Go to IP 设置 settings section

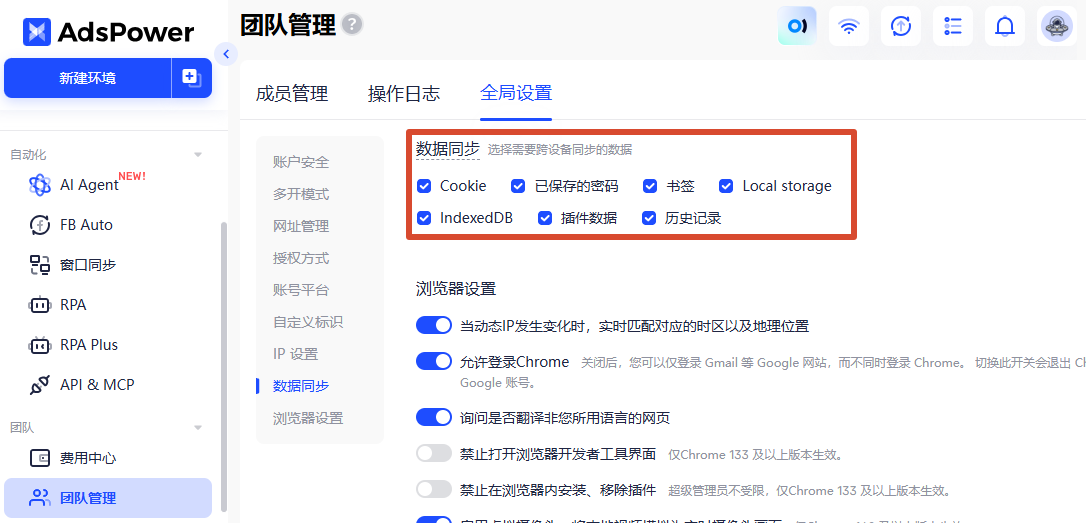coord(296,354)
